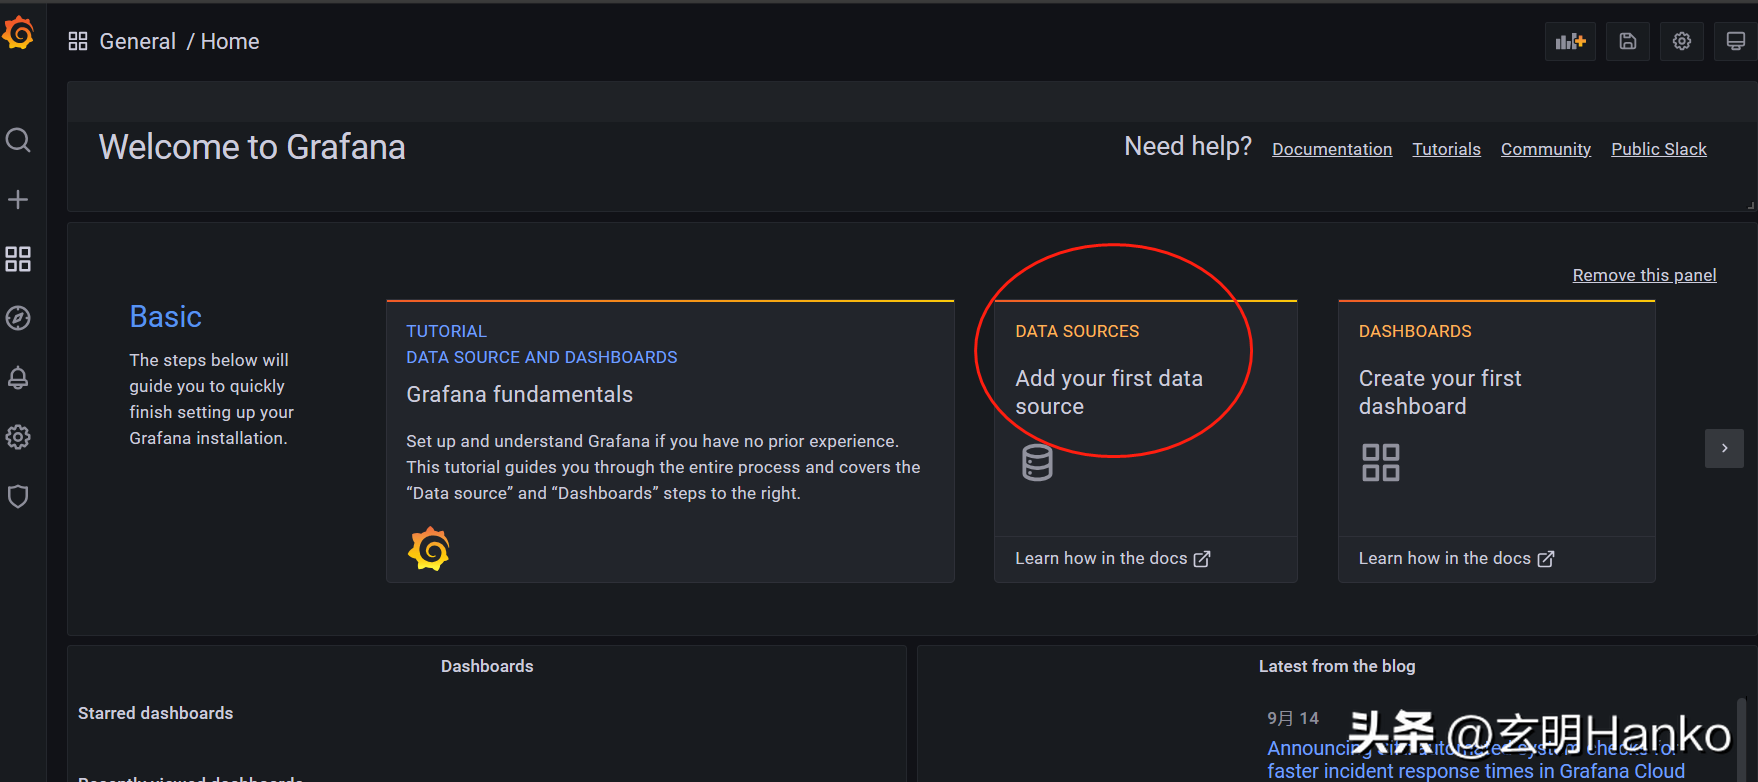The image size is (1758, 782).
Task: Click General in breadcrumb
Action: tap(137, 41)
